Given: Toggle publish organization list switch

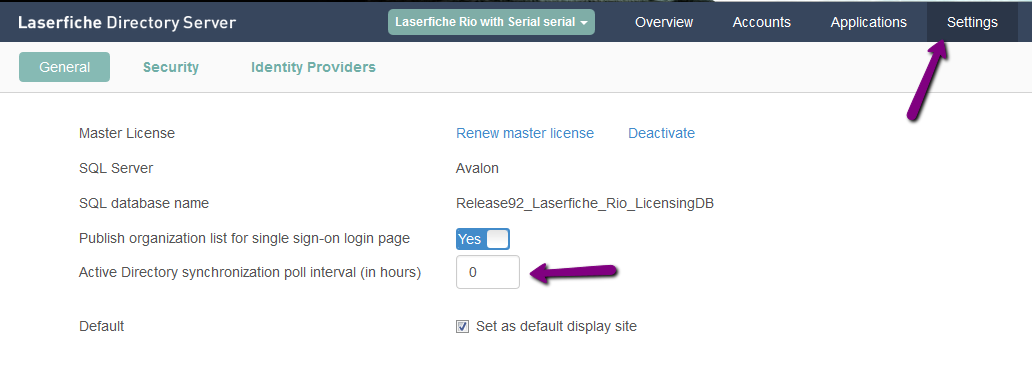Looking at the screenshot, I should coord(482,238).
